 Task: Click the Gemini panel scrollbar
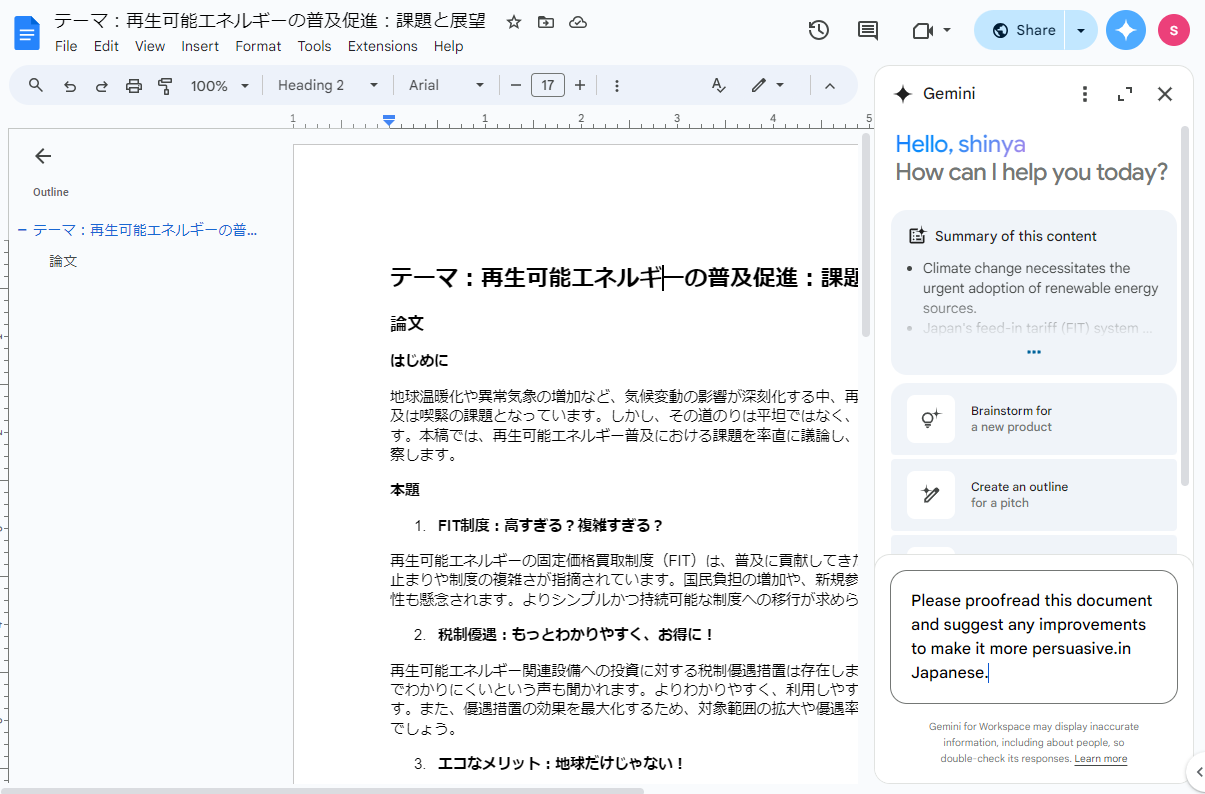pos(1185,305)
